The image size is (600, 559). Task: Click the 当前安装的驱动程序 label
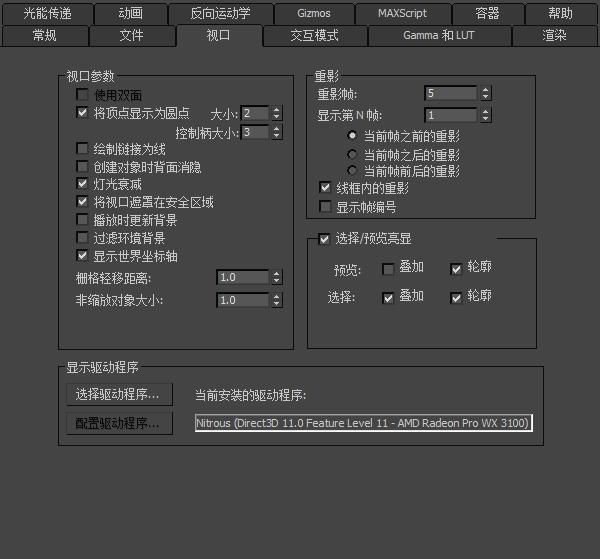point(251,395)
